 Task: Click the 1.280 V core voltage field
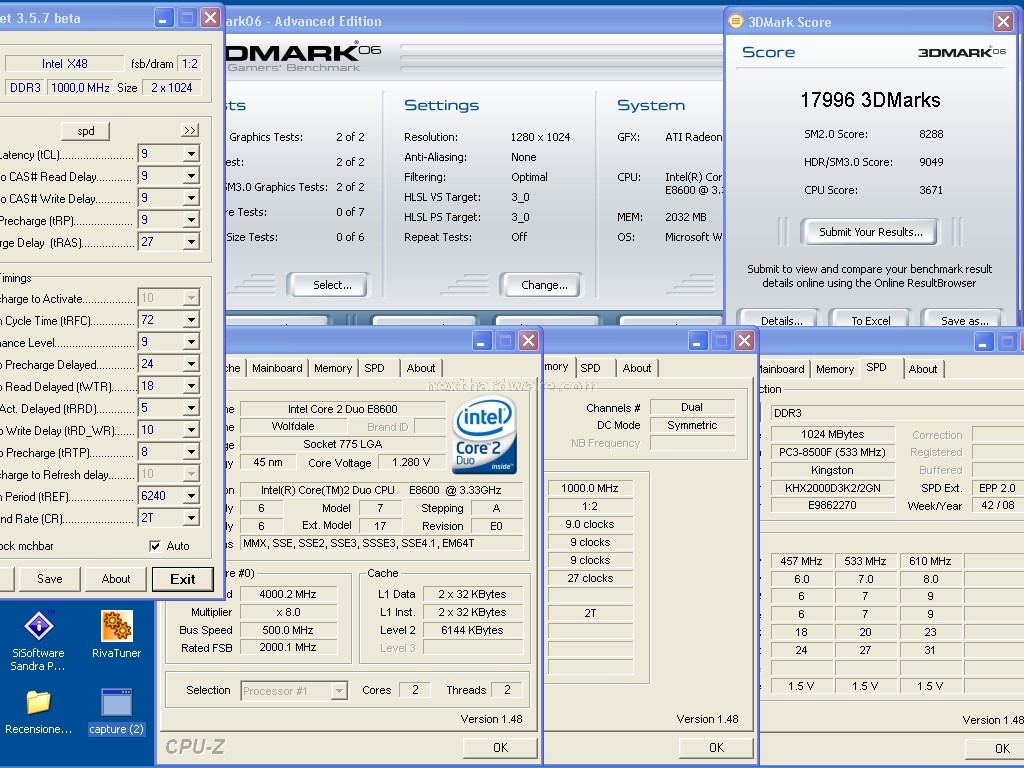[411, 462]
